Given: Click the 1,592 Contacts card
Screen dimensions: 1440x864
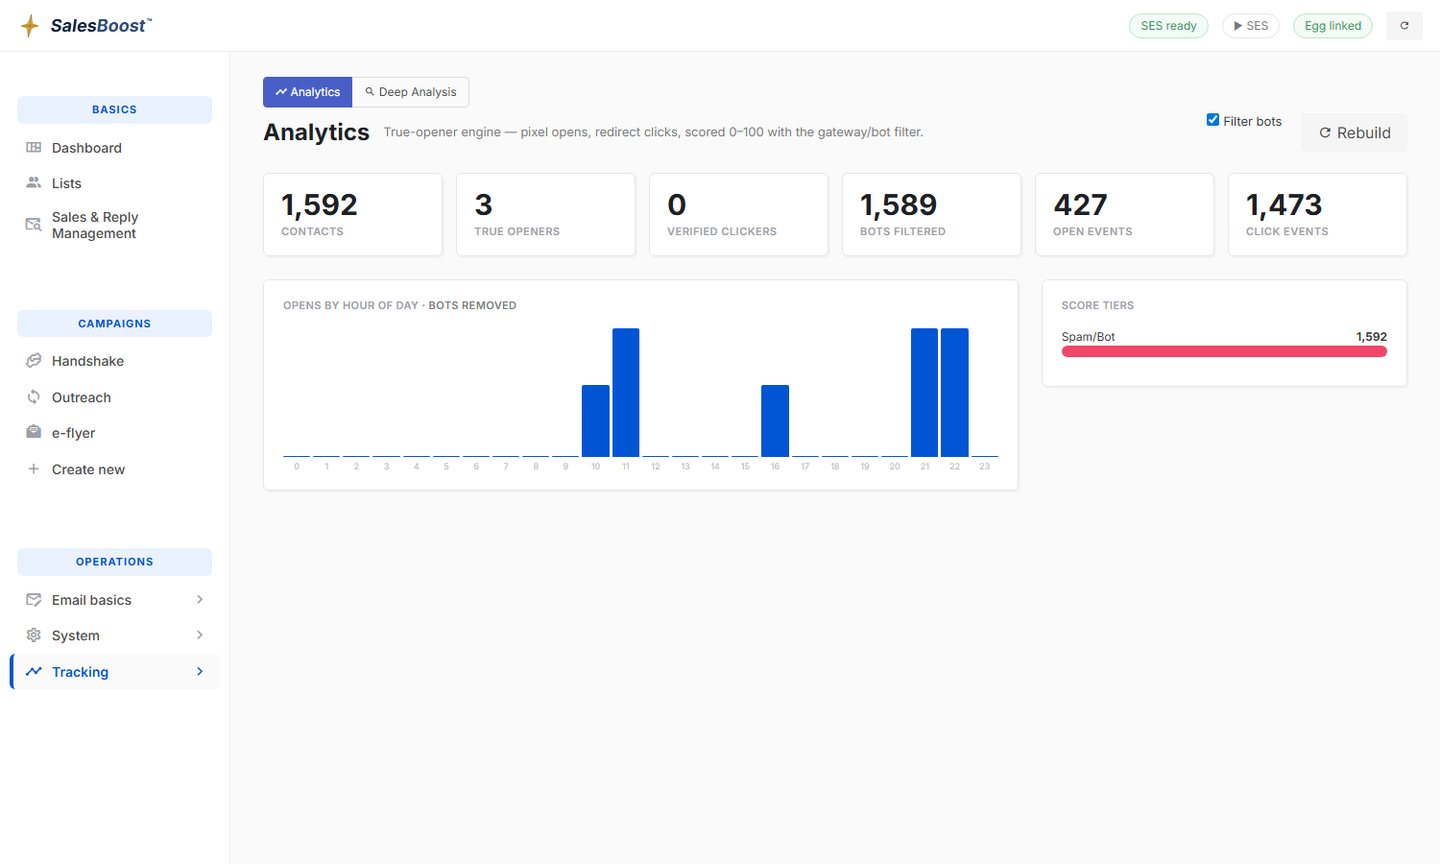Looking at the screenshot, I should [x=353, y=215].
